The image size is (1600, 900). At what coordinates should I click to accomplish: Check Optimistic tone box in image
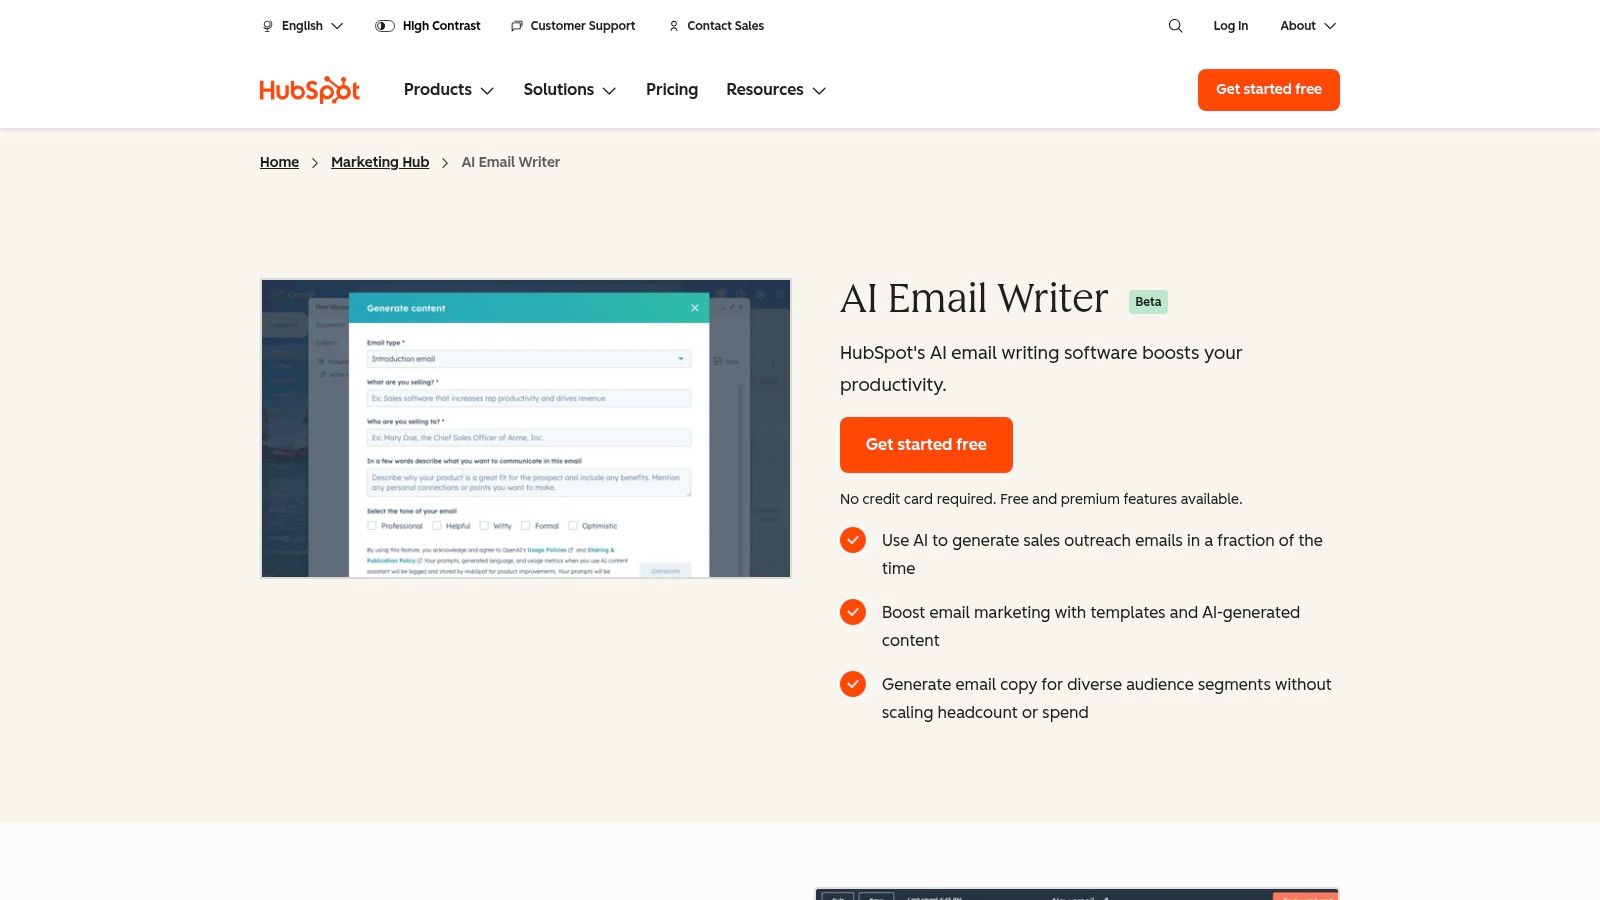tap(573, 526)
